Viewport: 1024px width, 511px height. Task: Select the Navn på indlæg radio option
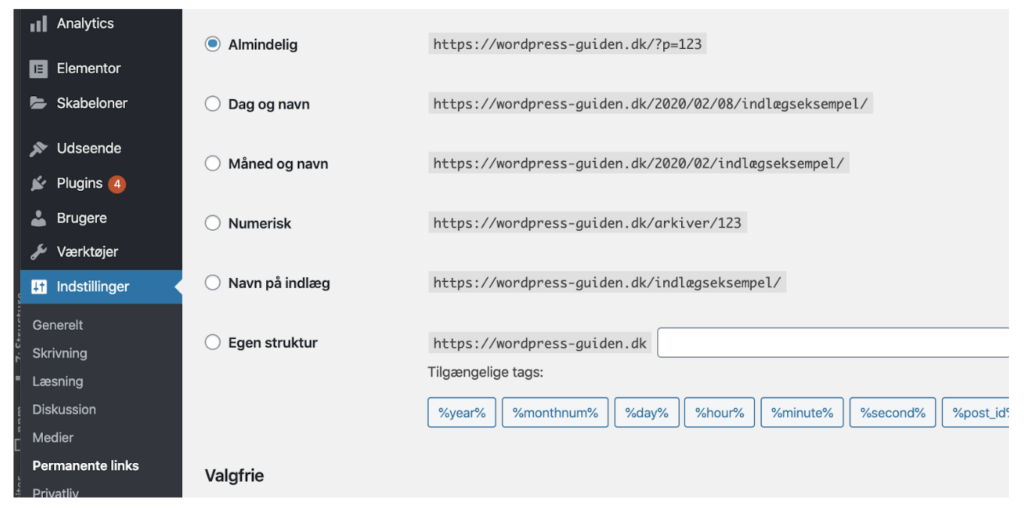pyautogui.click(x=213, y=283)
